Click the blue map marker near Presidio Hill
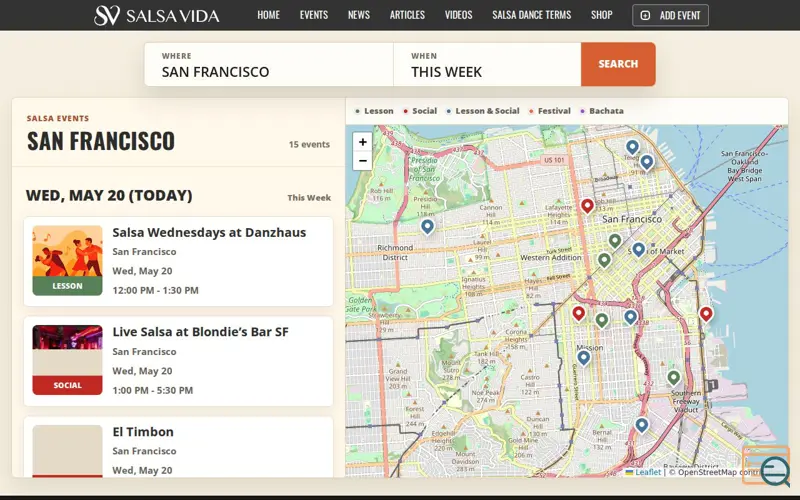This screenshot has width=800, height=500. tap(428, 226)
